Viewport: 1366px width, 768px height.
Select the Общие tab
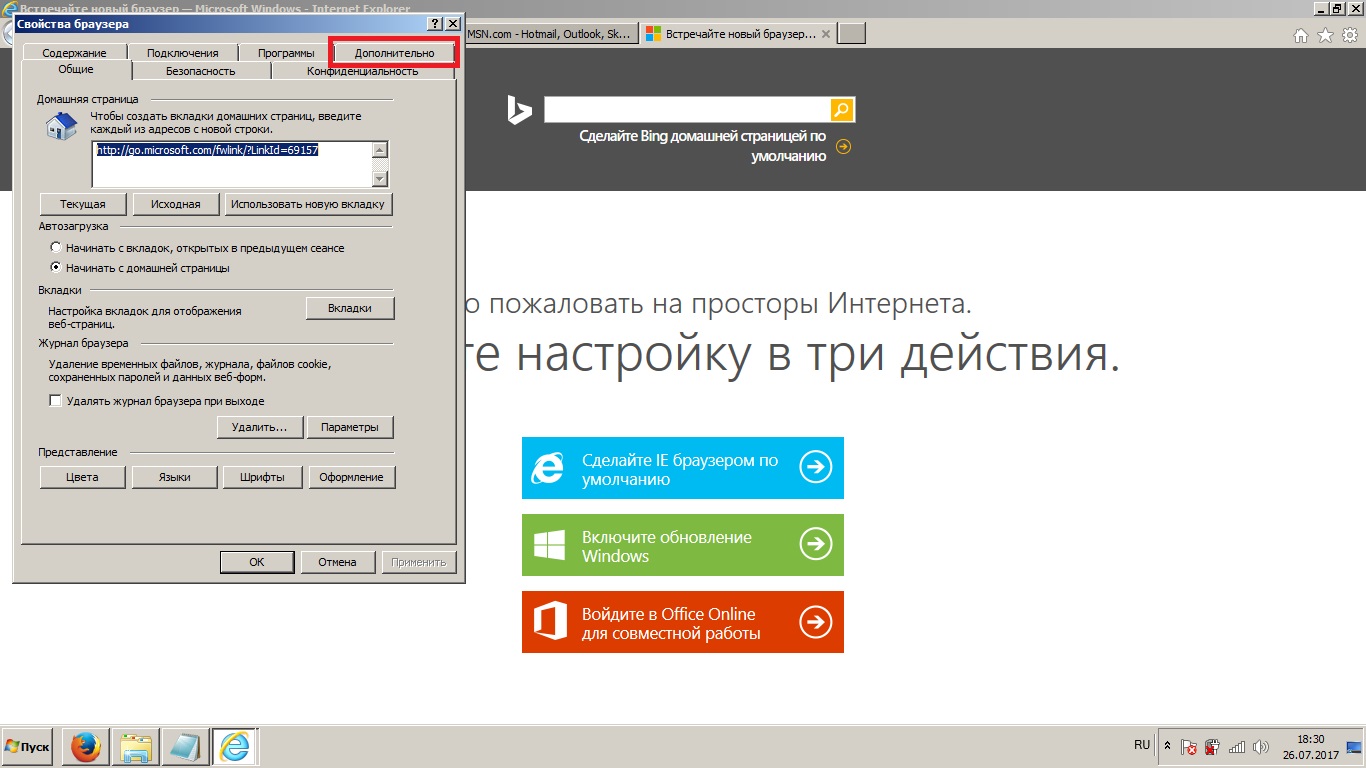[x=76, y=70]
